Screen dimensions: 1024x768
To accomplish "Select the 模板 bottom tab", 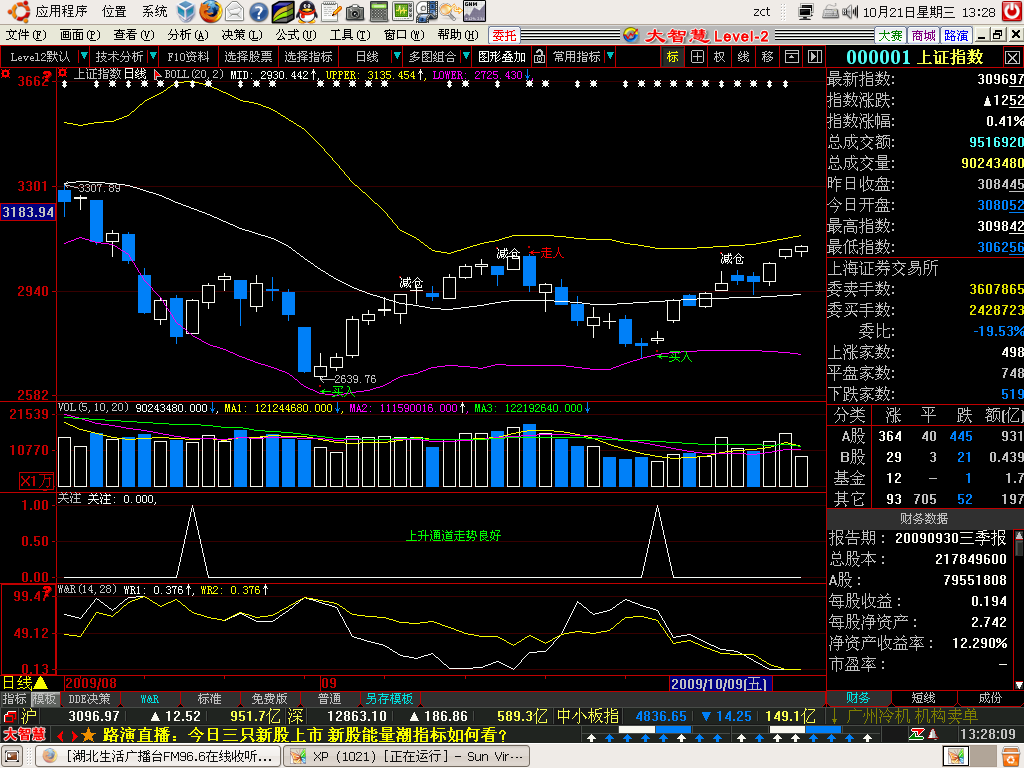I will point(44,699).
